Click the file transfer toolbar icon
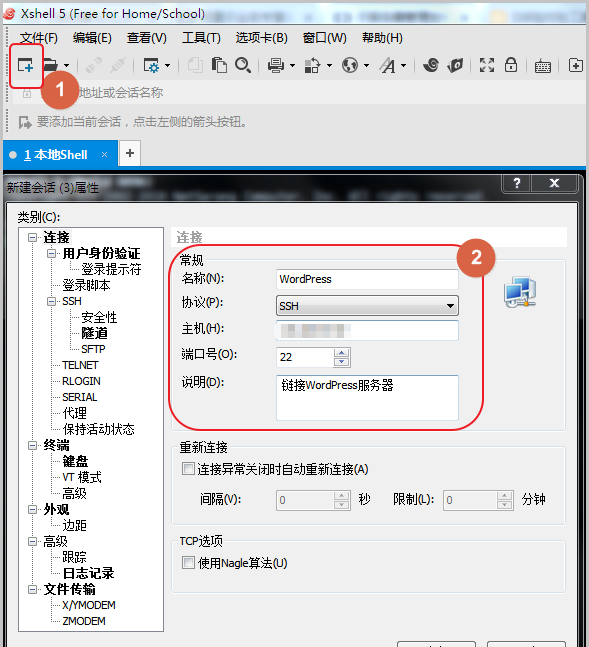 [x=312, y=65]
